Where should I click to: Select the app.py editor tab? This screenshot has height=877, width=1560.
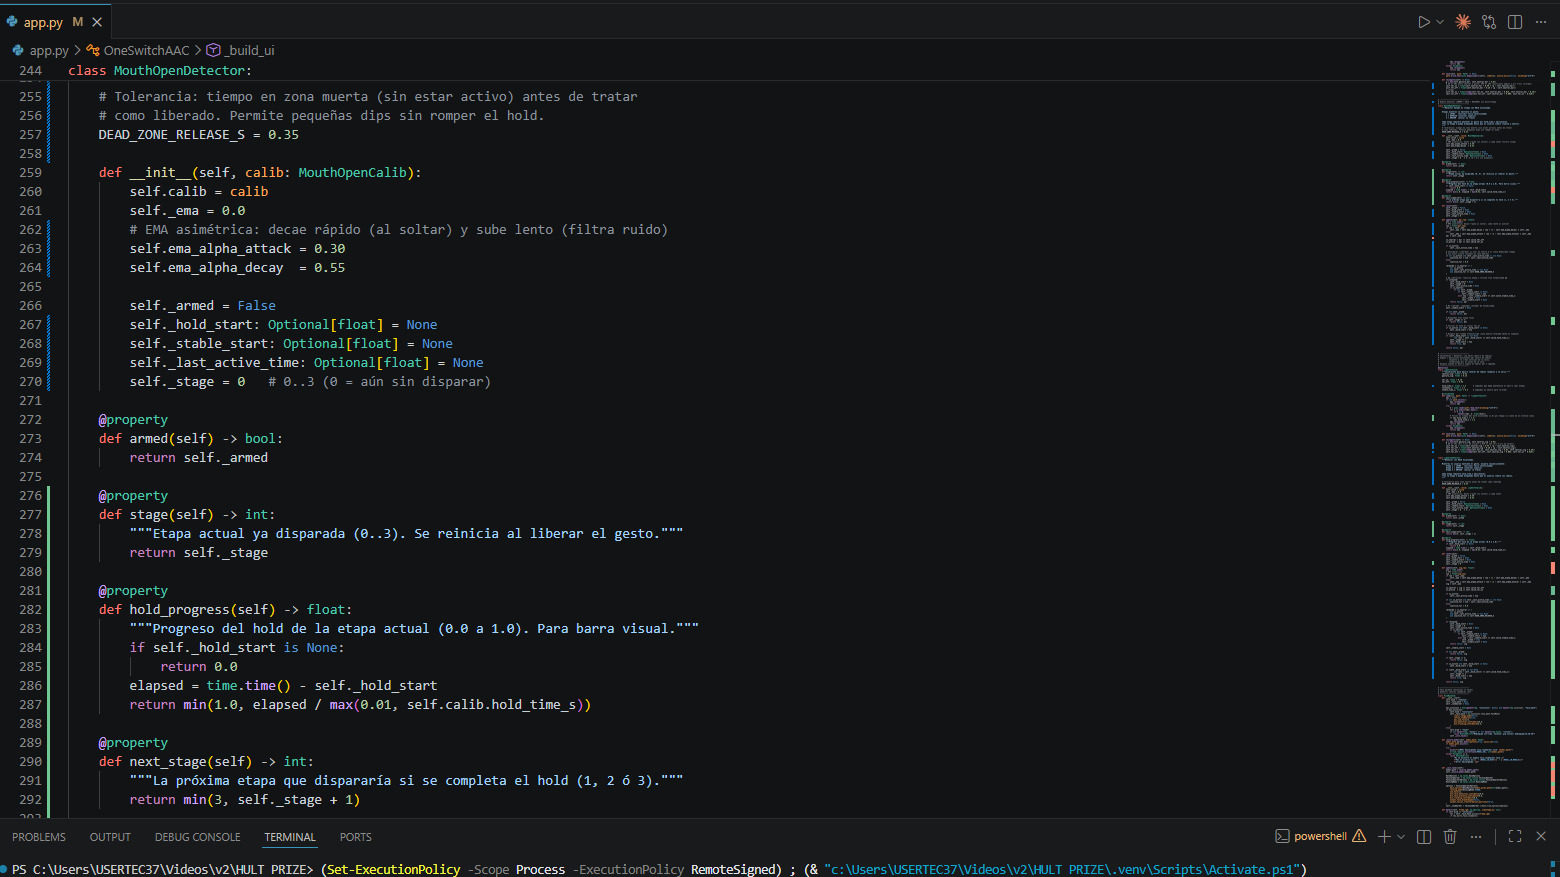pos(55,22)
